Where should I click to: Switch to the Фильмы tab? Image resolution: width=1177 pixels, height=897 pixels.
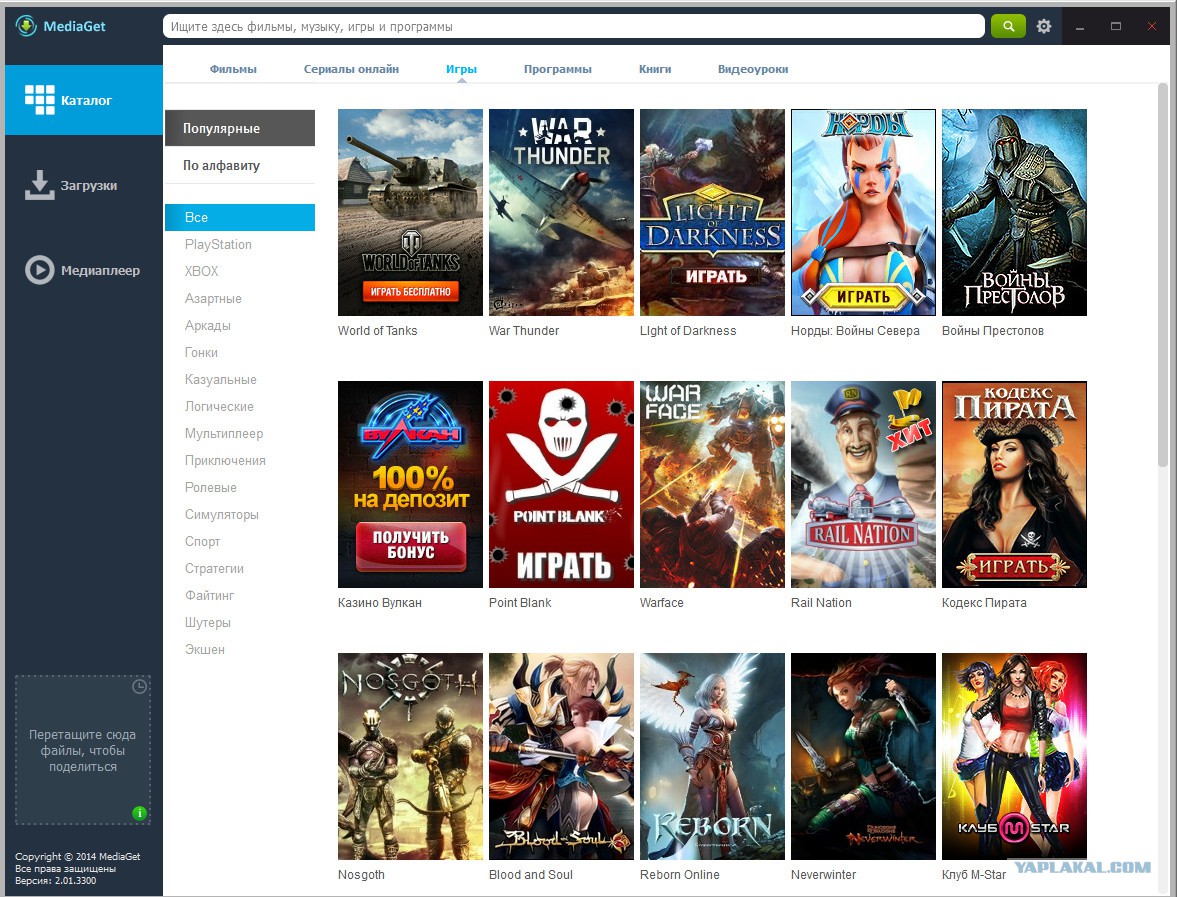pos(233,69)
